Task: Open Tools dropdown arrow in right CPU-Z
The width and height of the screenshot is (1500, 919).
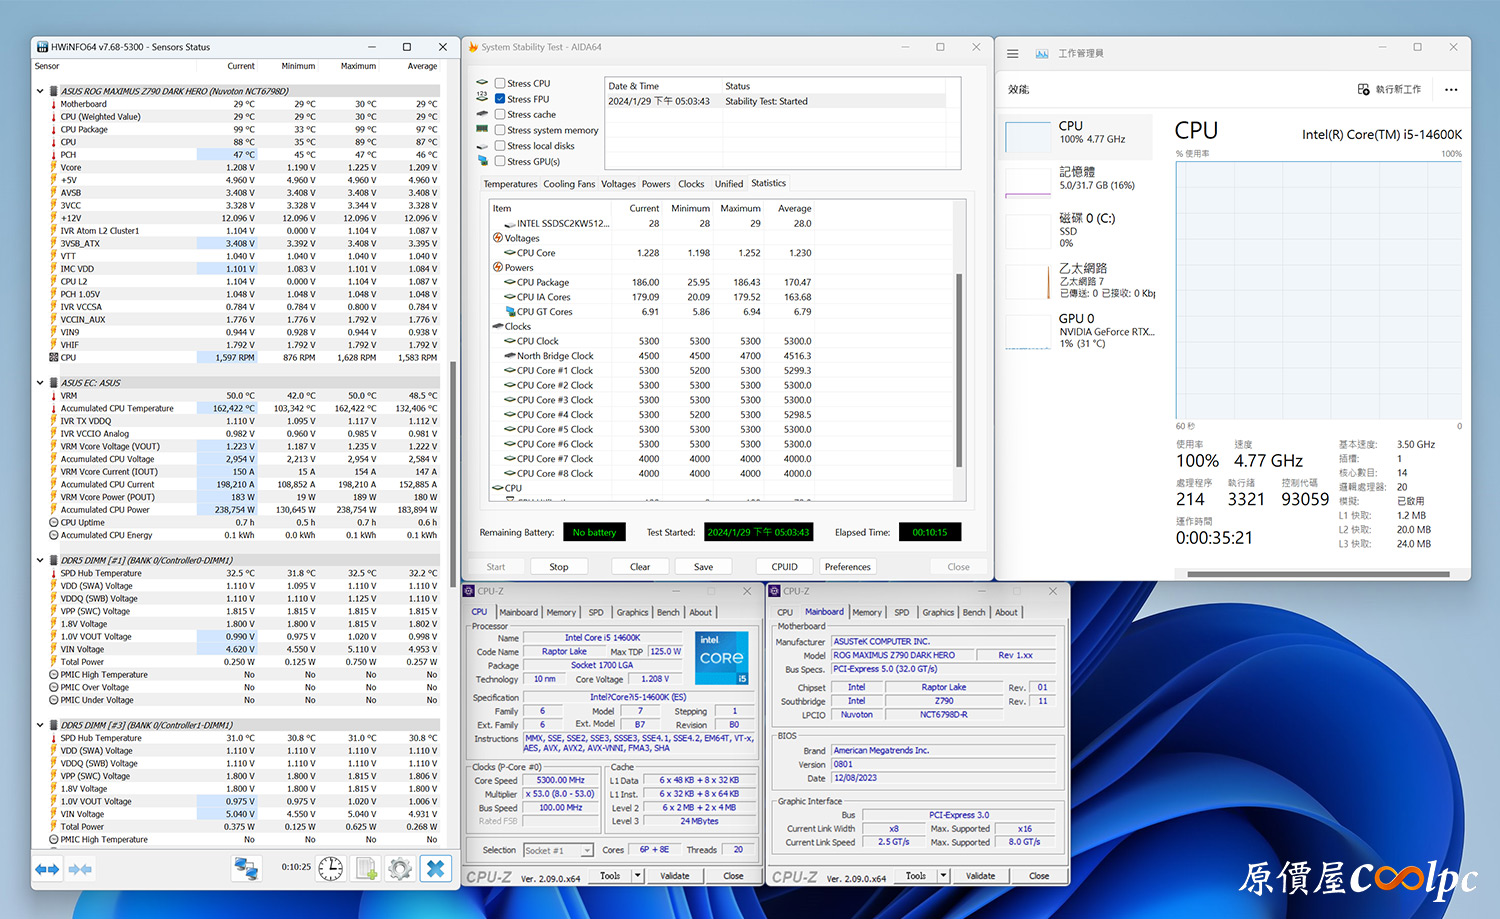Action: pos(942,876)
